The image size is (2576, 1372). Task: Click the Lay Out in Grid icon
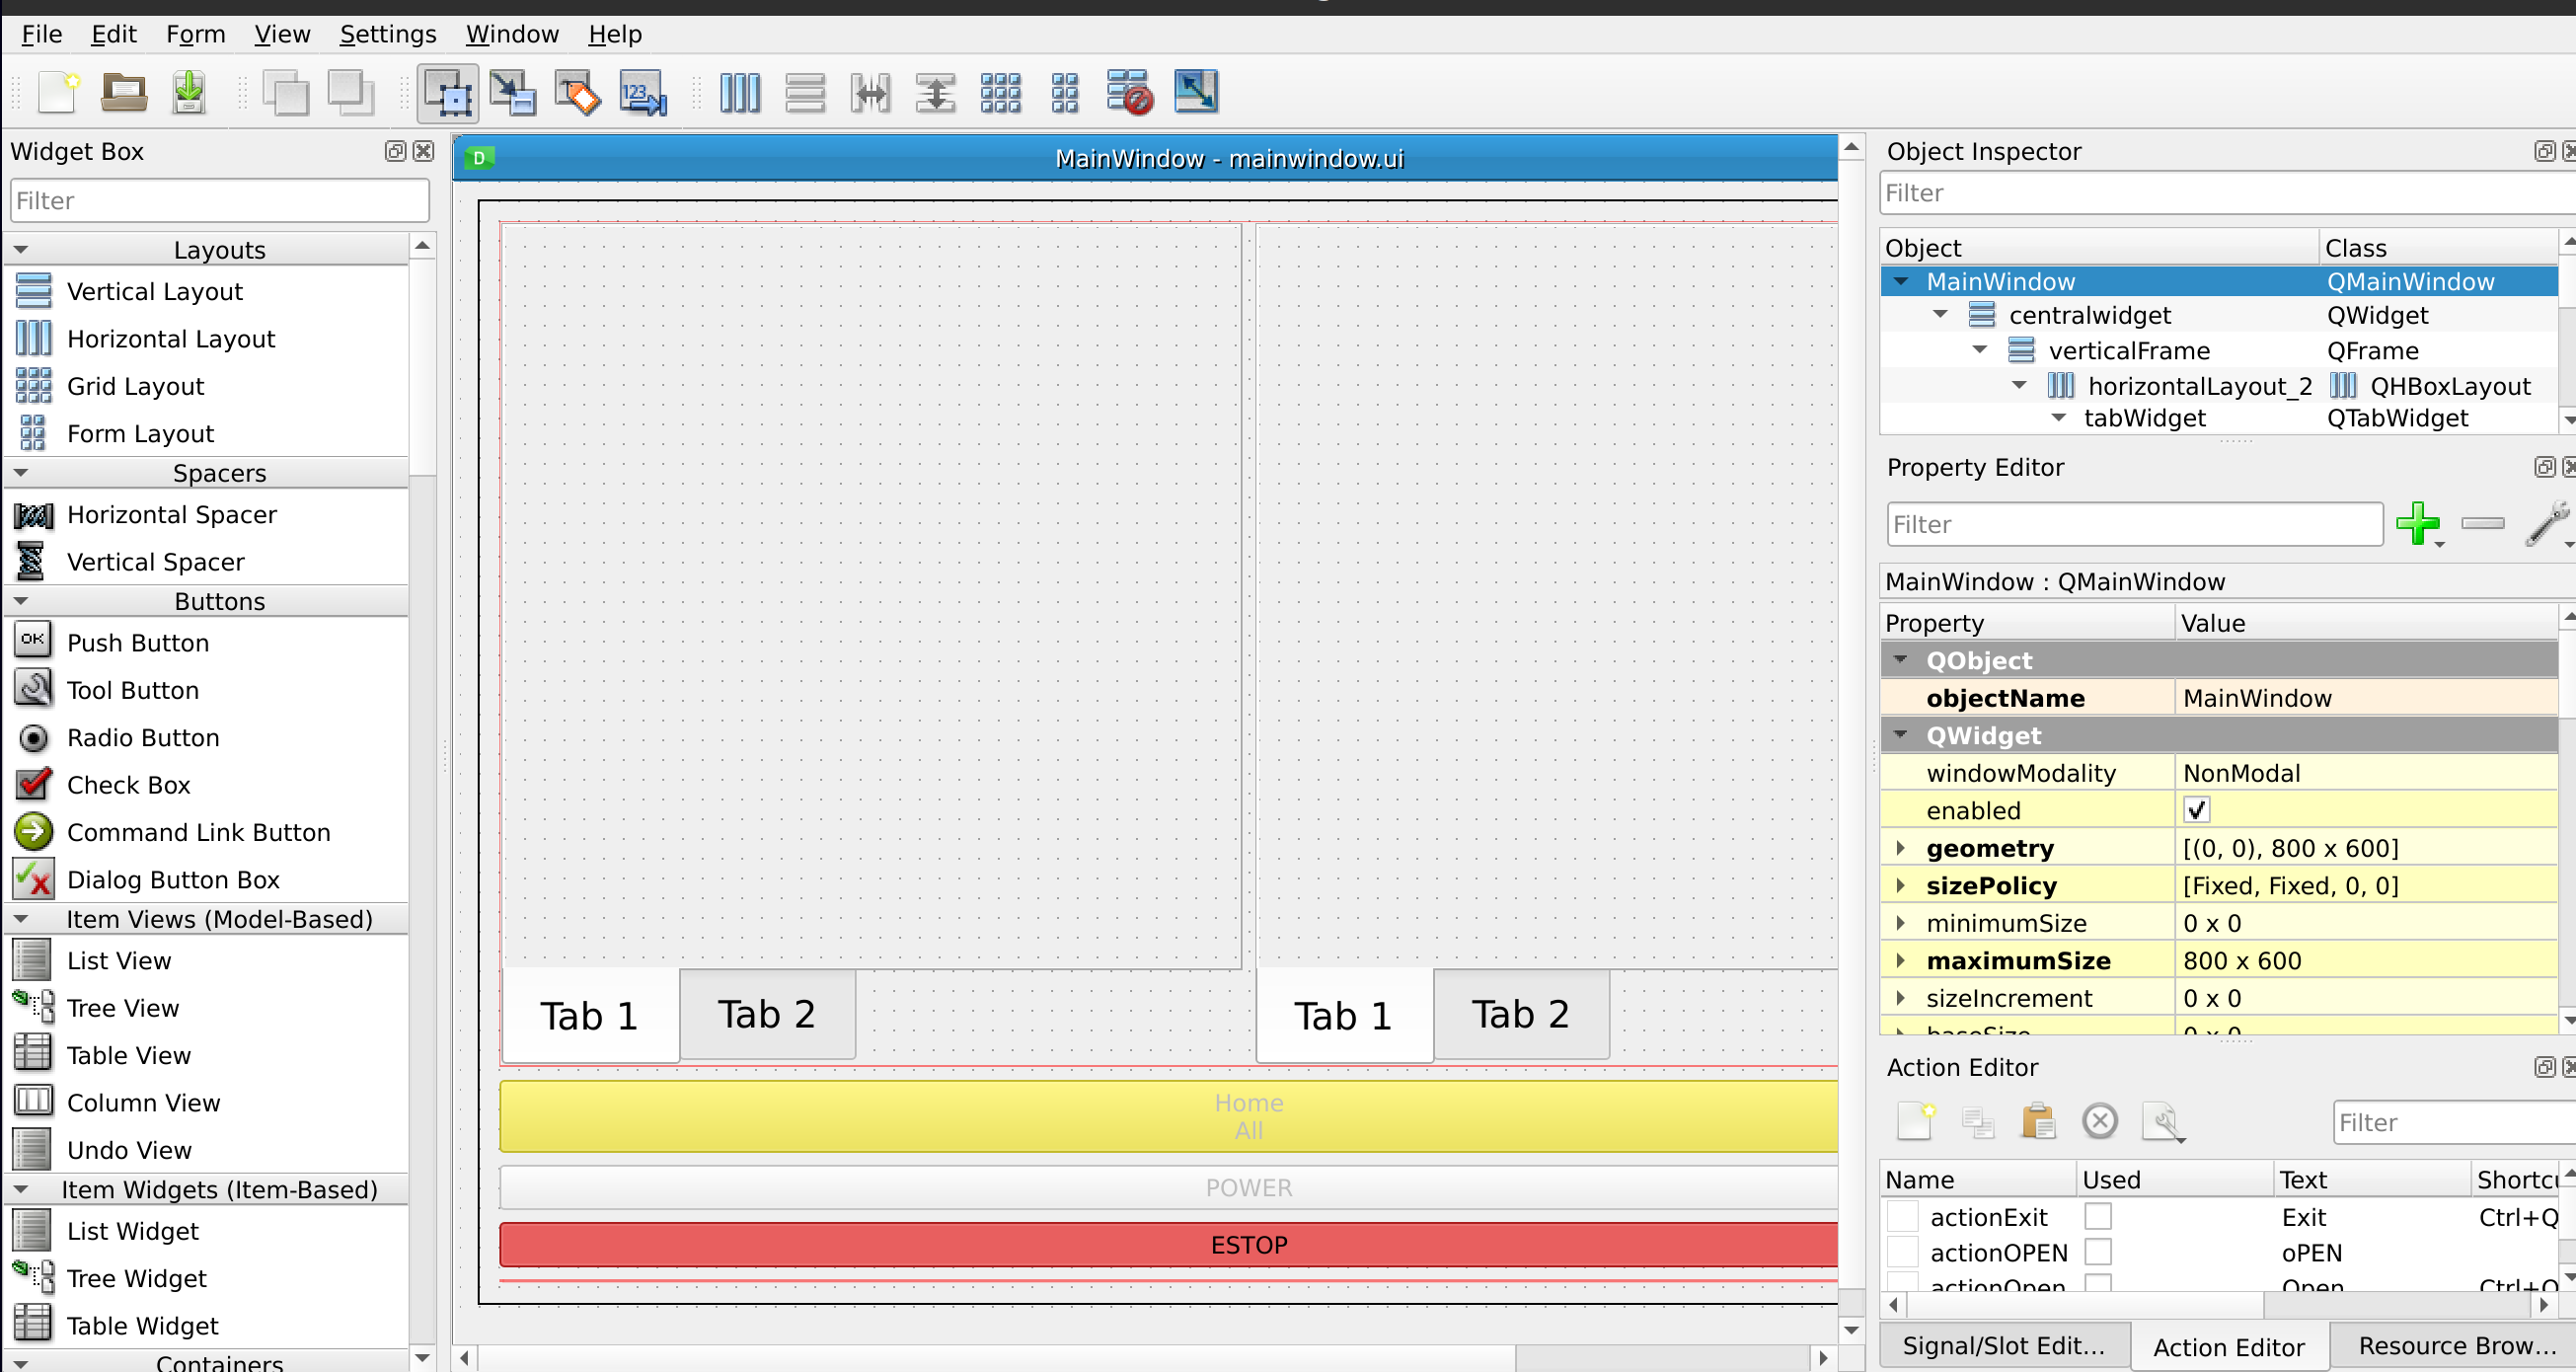click(1000, 93)
